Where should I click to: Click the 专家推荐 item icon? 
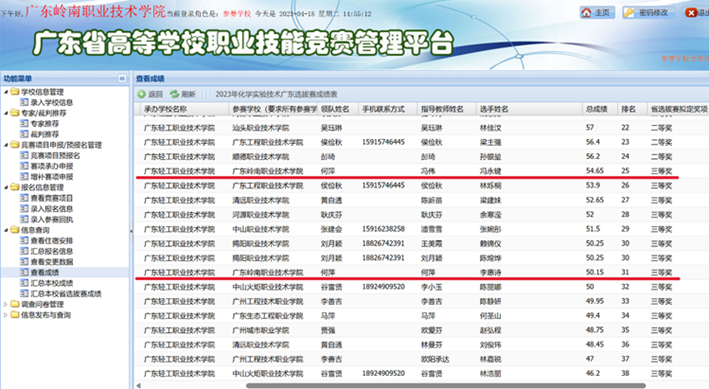click(24, 123)
